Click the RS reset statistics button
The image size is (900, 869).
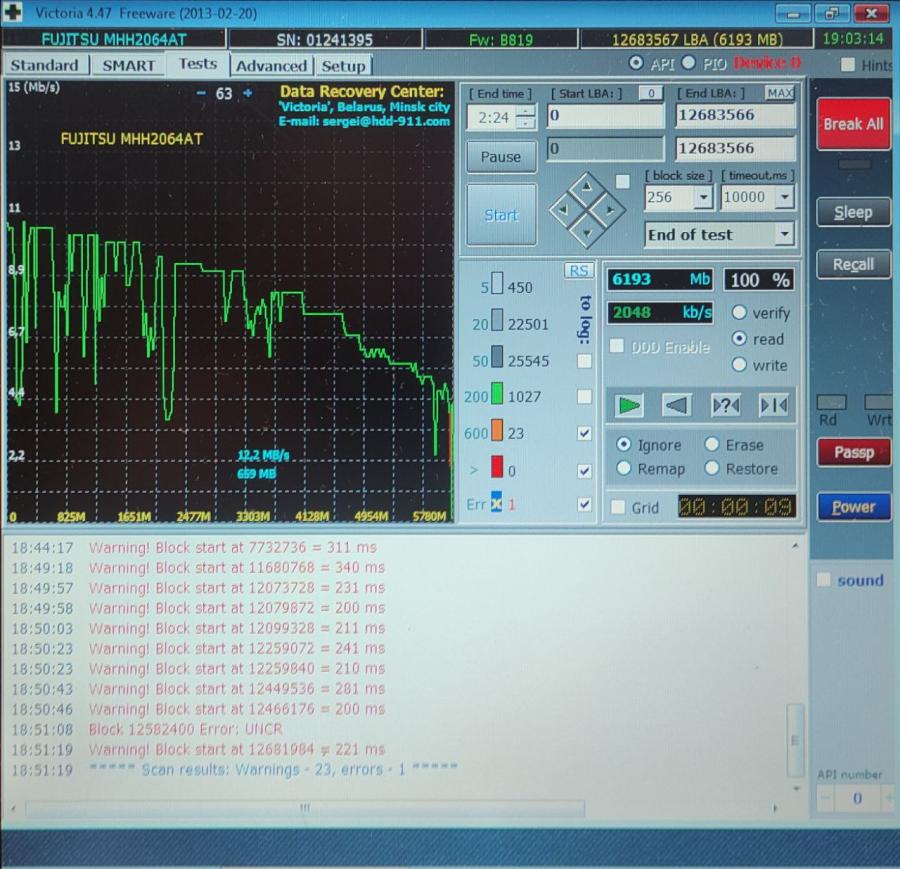(x=578, y=271)
